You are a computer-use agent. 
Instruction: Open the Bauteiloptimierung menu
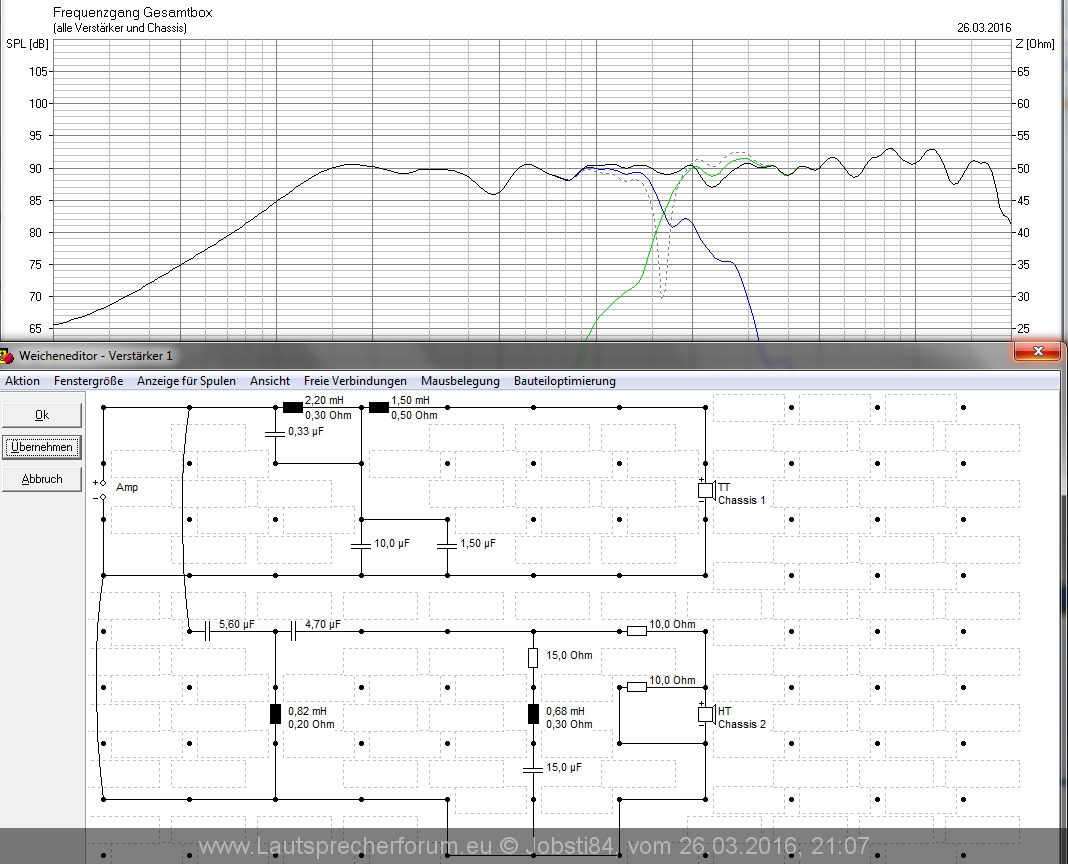(564, 381)
